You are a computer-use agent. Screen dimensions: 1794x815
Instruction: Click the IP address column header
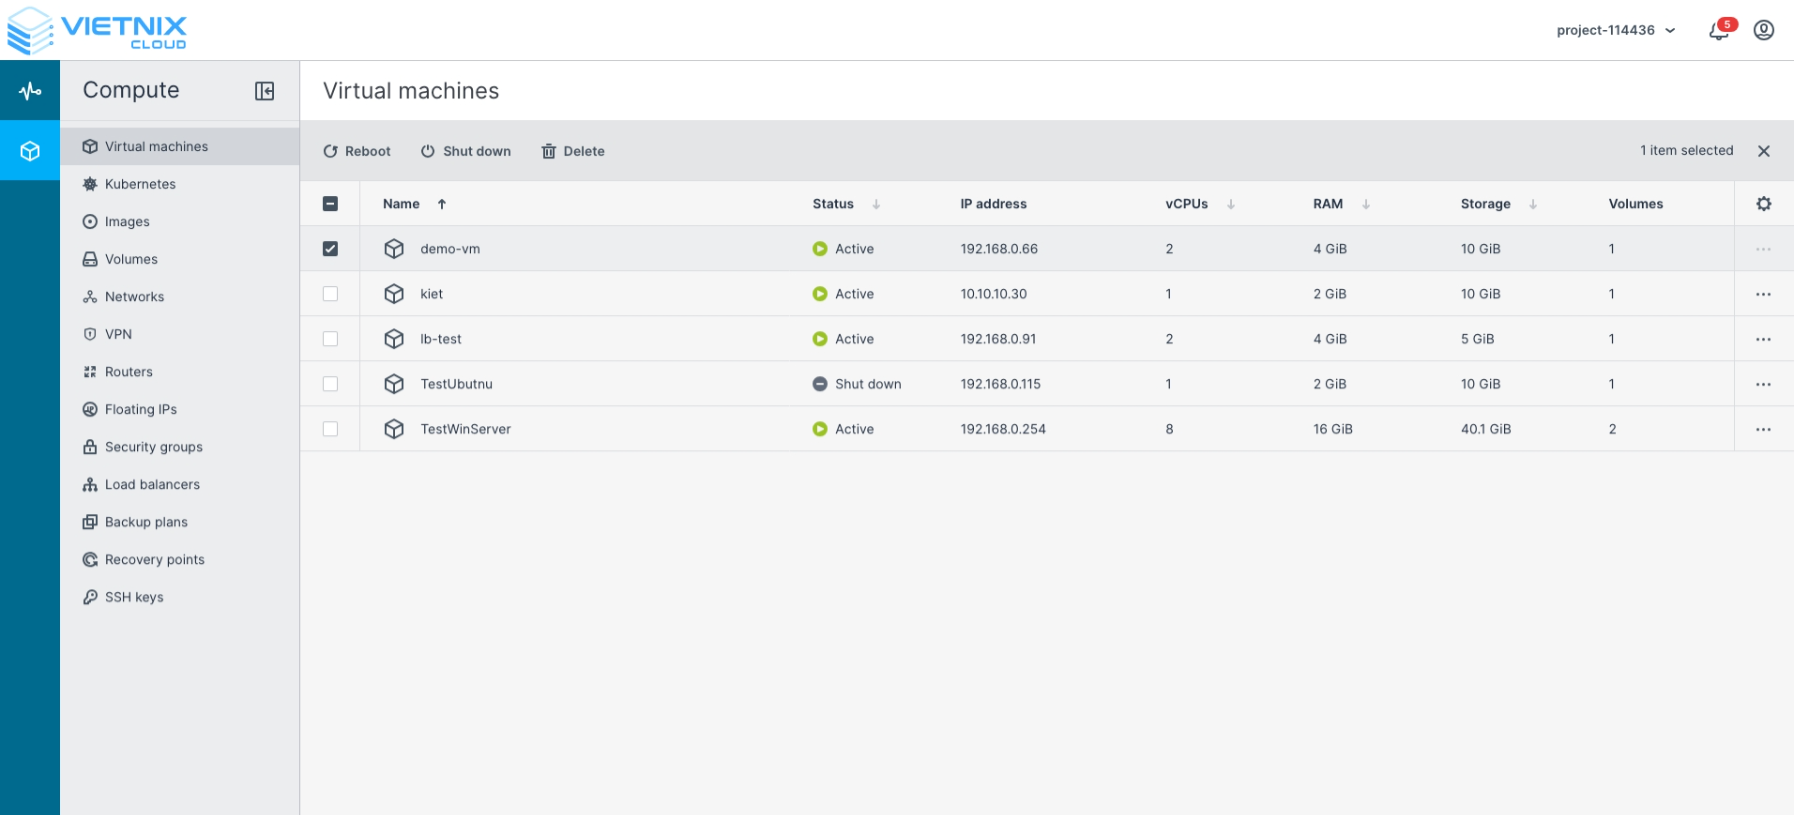(x=993, y=204)
